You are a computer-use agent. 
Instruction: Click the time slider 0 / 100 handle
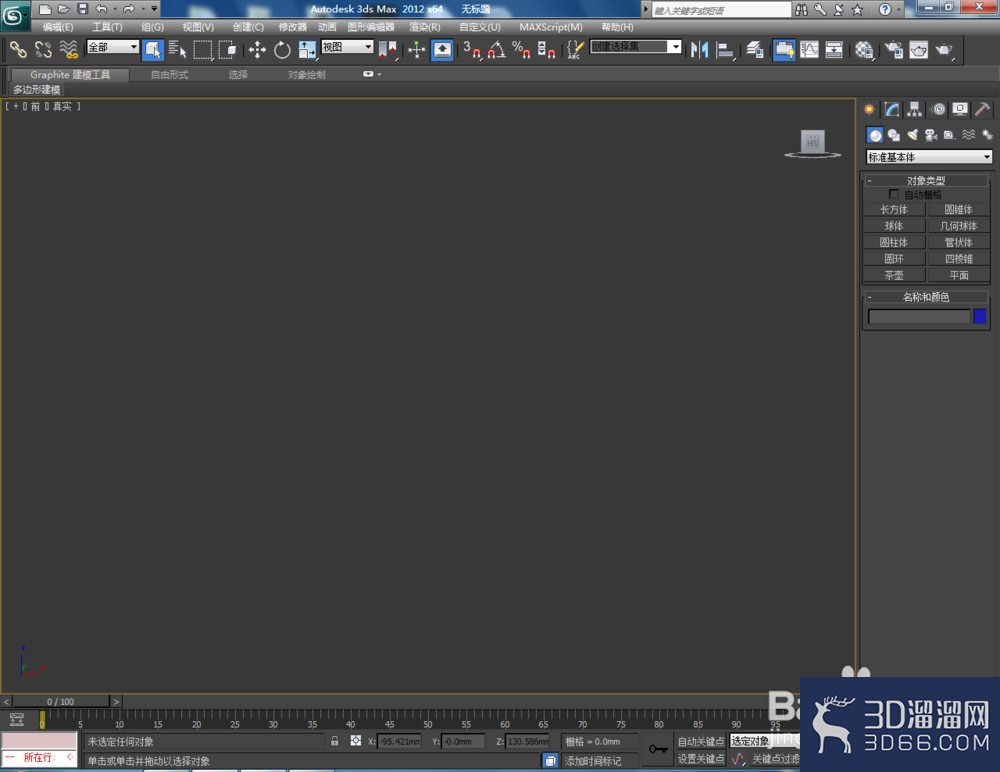[x=61, y=701]
